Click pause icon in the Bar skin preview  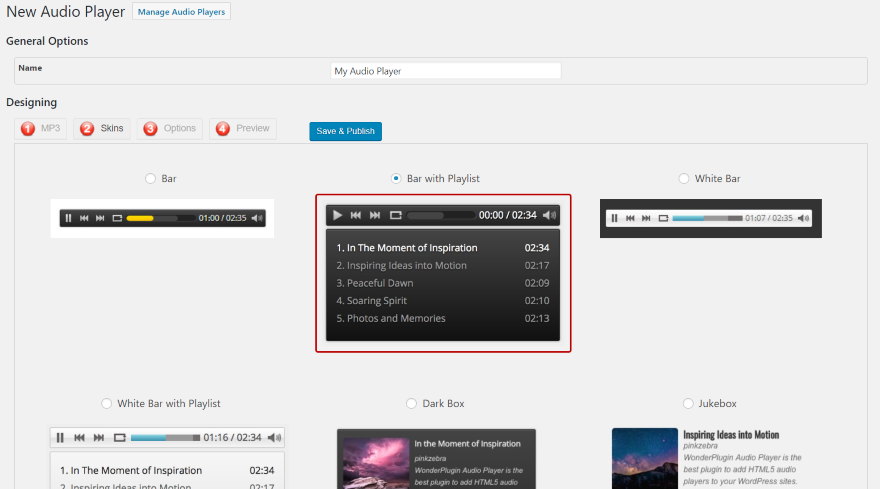coord(68,218)
